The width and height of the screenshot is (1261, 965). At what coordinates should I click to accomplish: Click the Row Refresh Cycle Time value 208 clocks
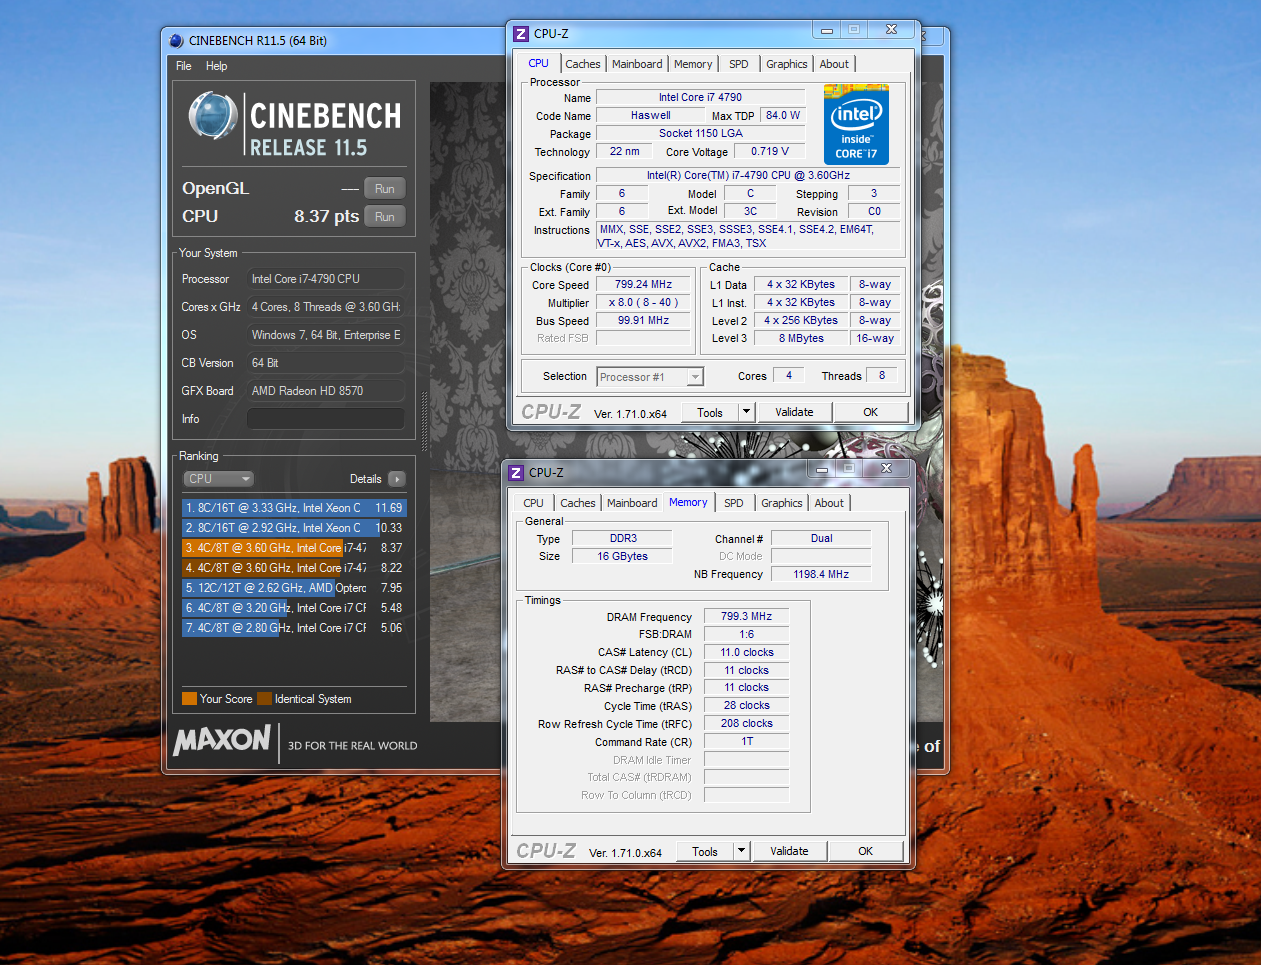tap(747, 724)
